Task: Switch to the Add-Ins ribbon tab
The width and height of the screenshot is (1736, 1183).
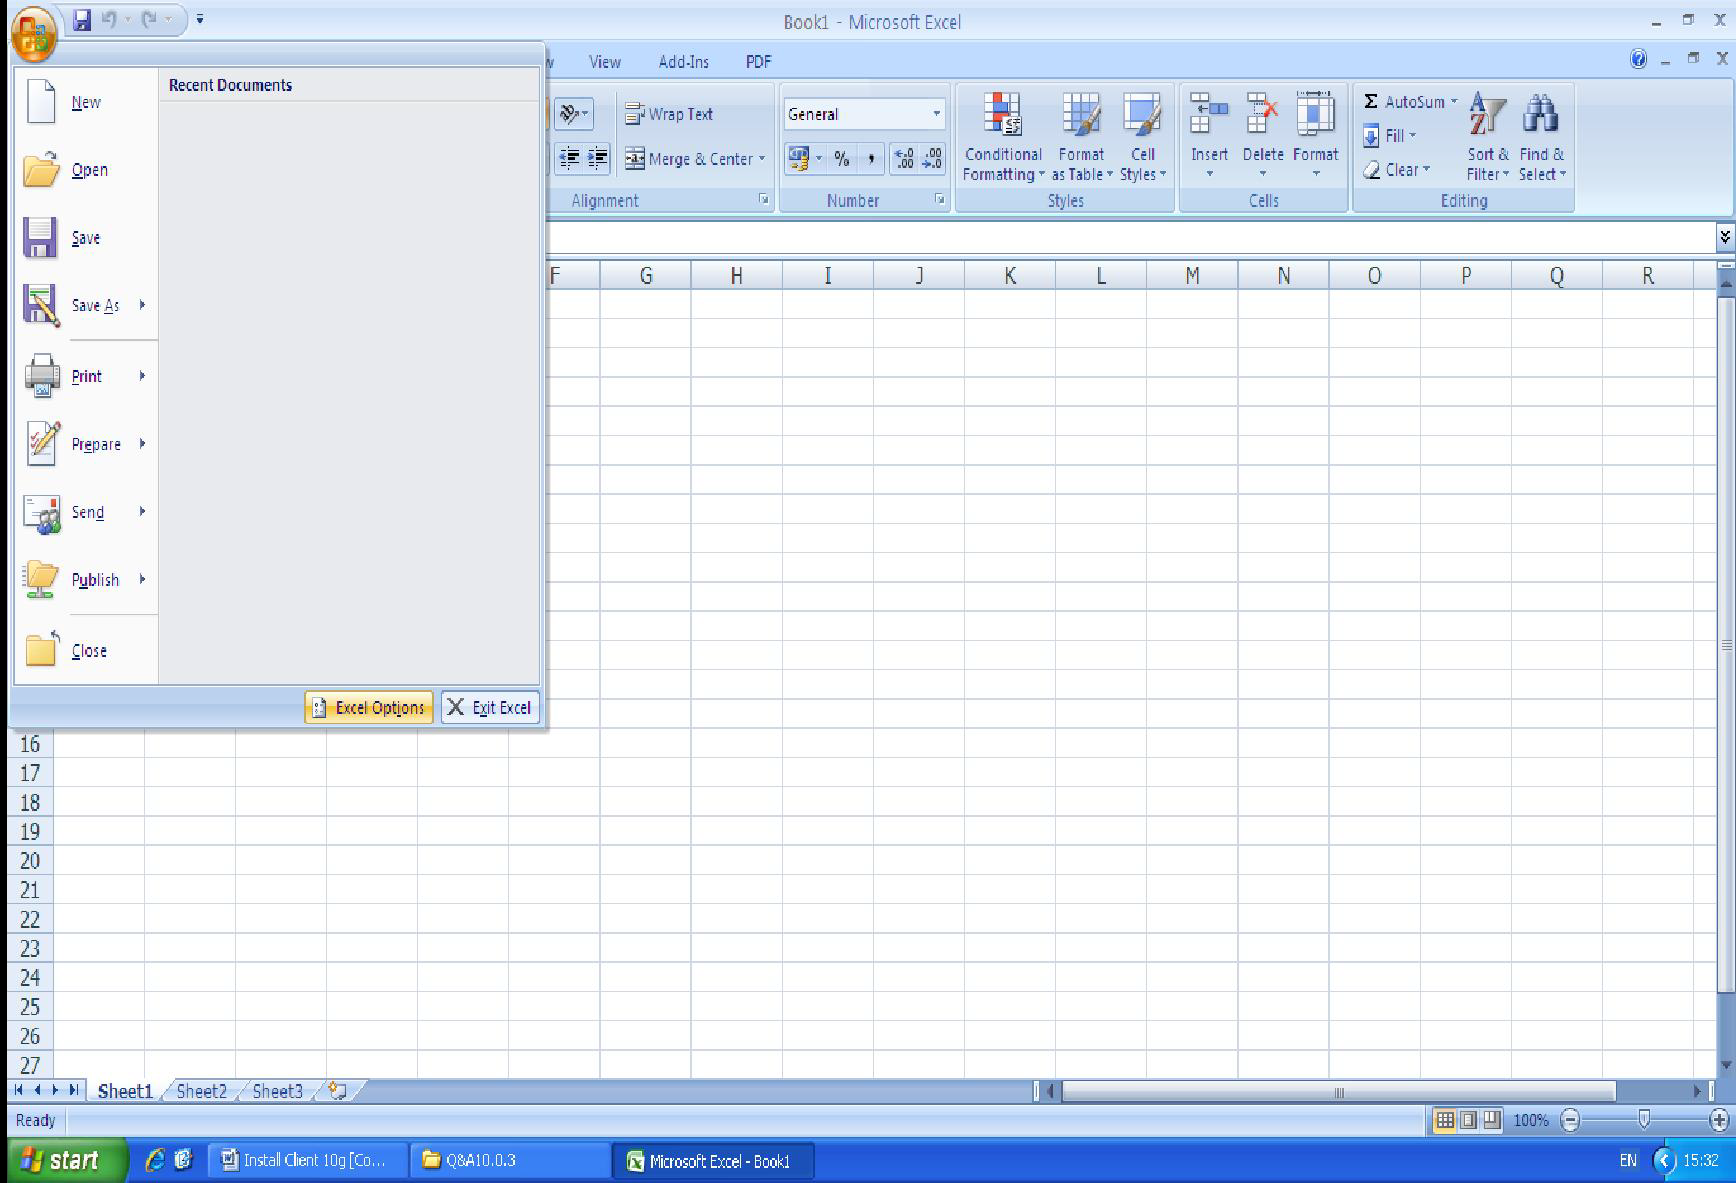Action: (x=683, y=62)
